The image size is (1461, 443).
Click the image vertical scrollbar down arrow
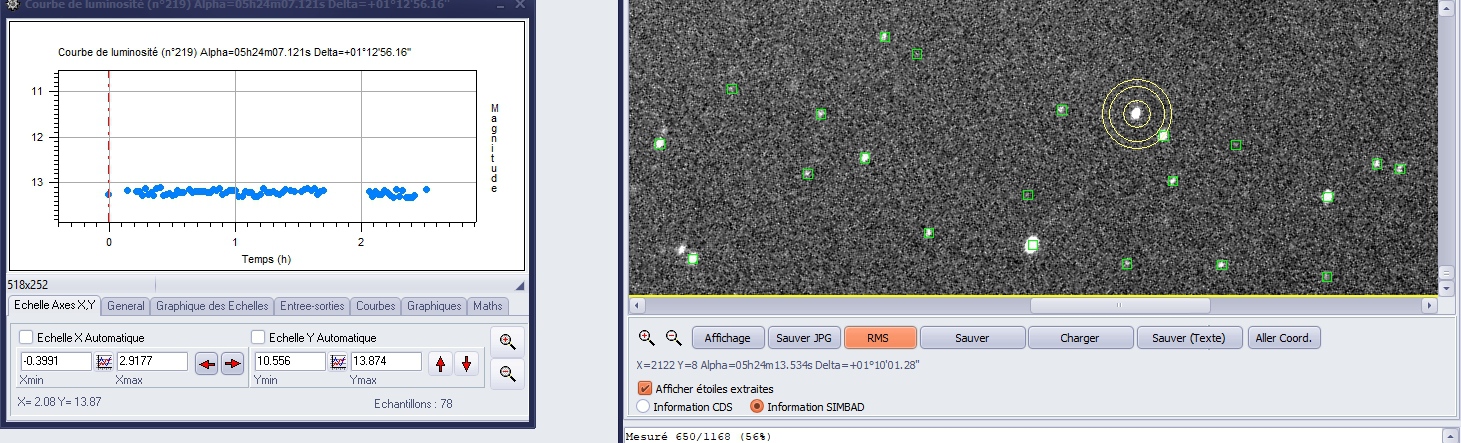1446,287
